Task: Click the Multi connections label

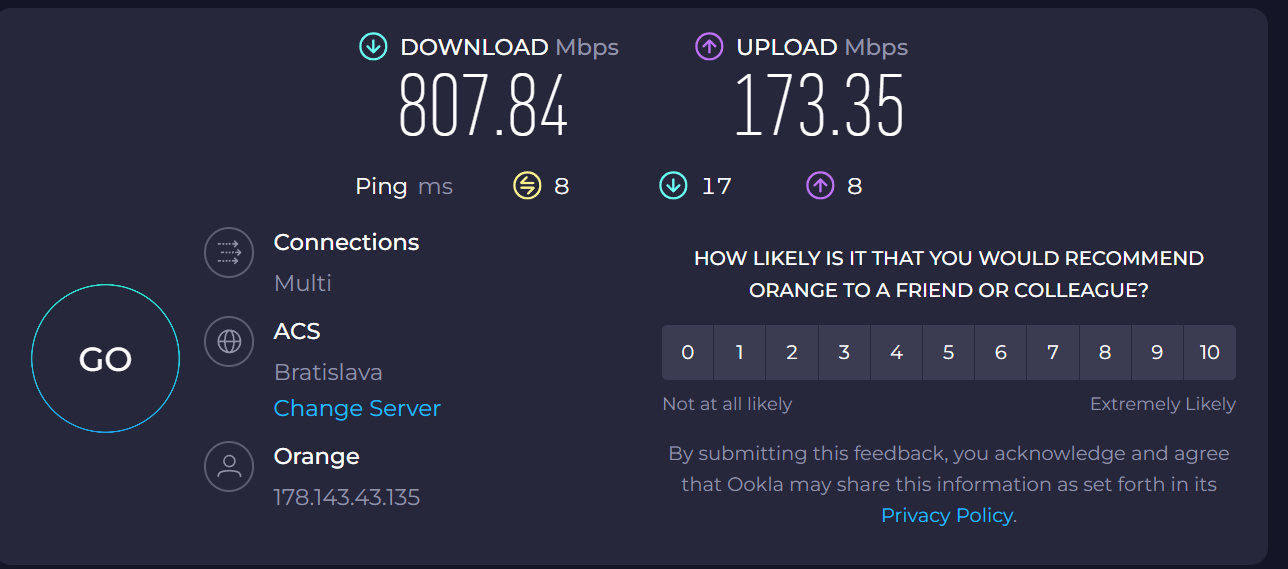Action: [302, 283]
